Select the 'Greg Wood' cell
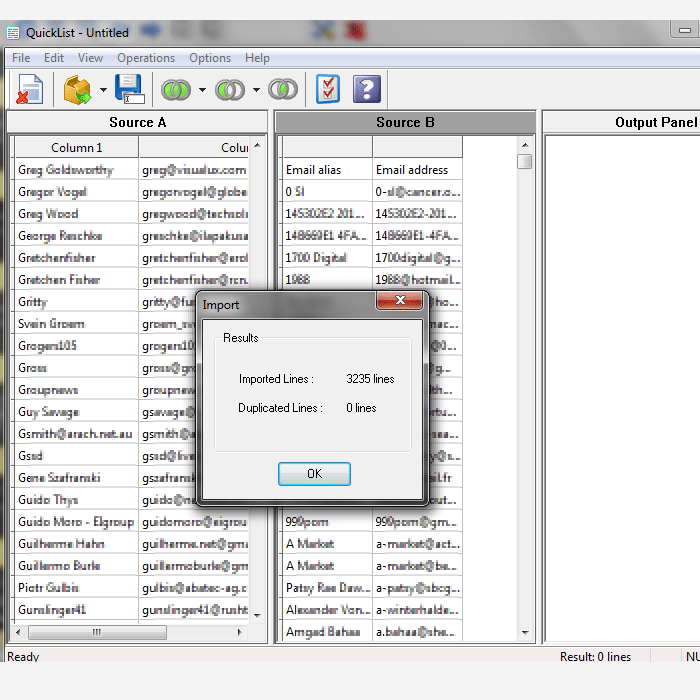 76,214
